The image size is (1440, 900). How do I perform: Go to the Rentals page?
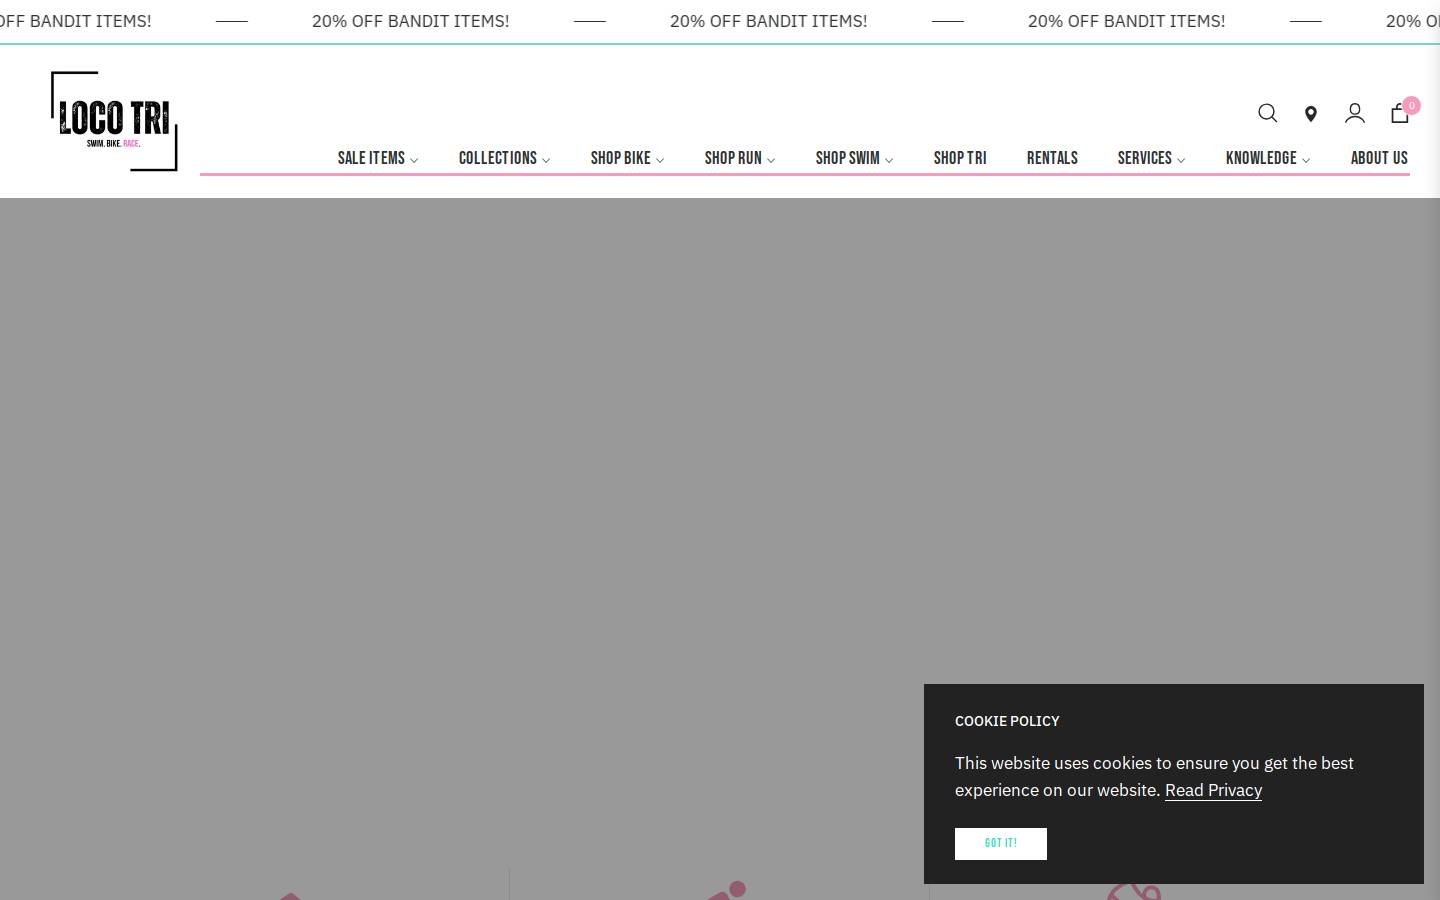(1052, 158)
